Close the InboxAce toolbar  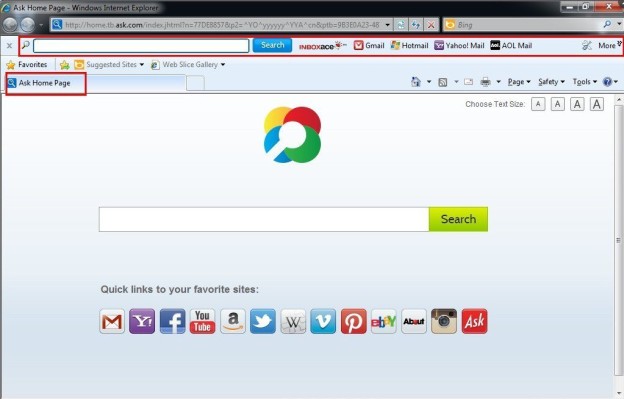tap(10, 46)
